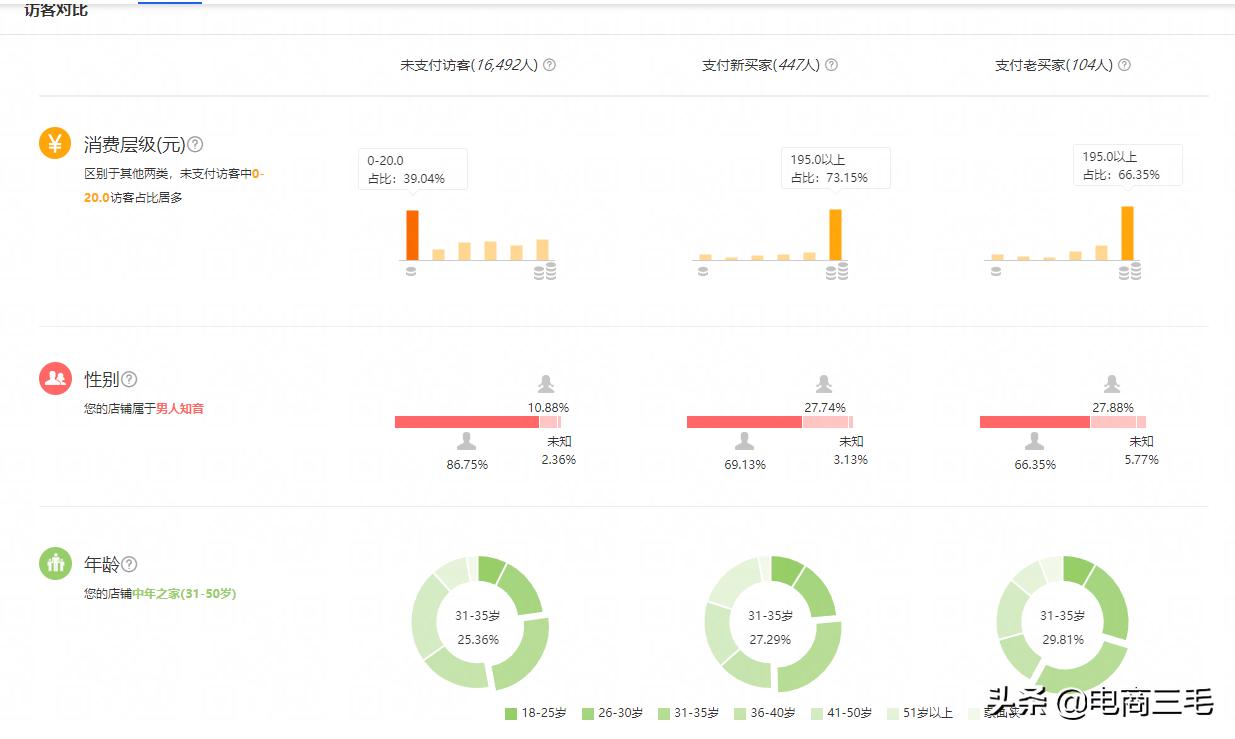Click last light bar in 未支付访客 spending chart
This screenshot has width=1235, height=739.
coord(542,250)
